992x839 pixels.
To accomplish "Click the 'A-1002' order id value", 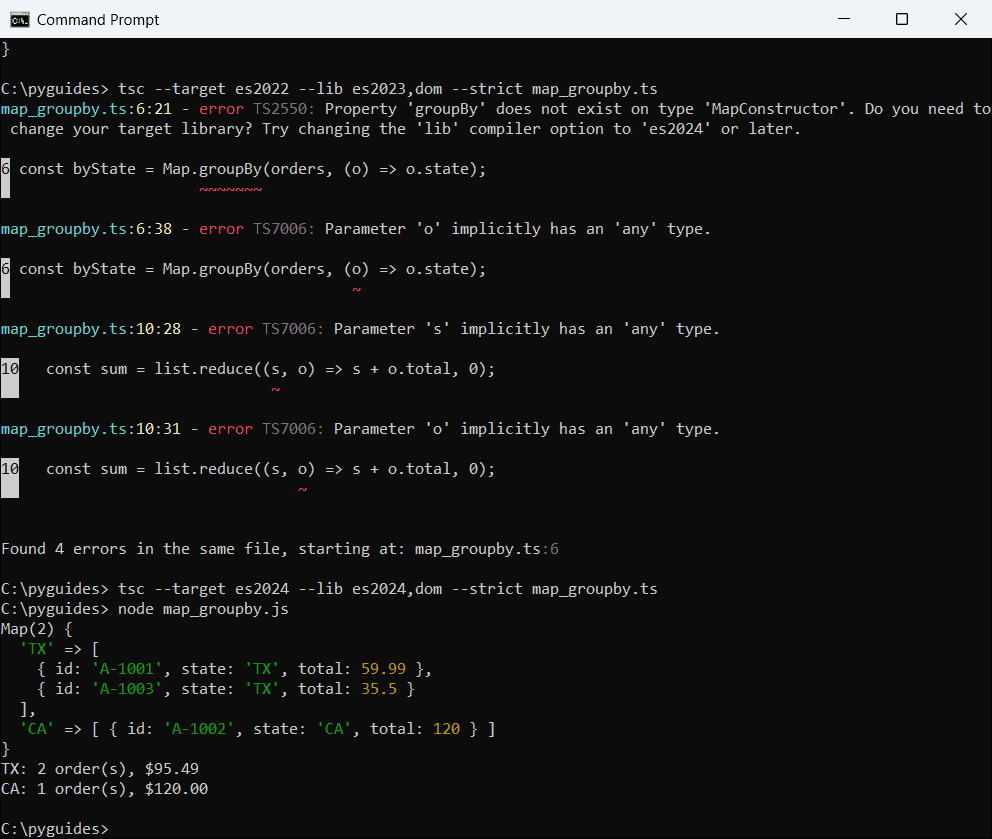I will 199,729.
